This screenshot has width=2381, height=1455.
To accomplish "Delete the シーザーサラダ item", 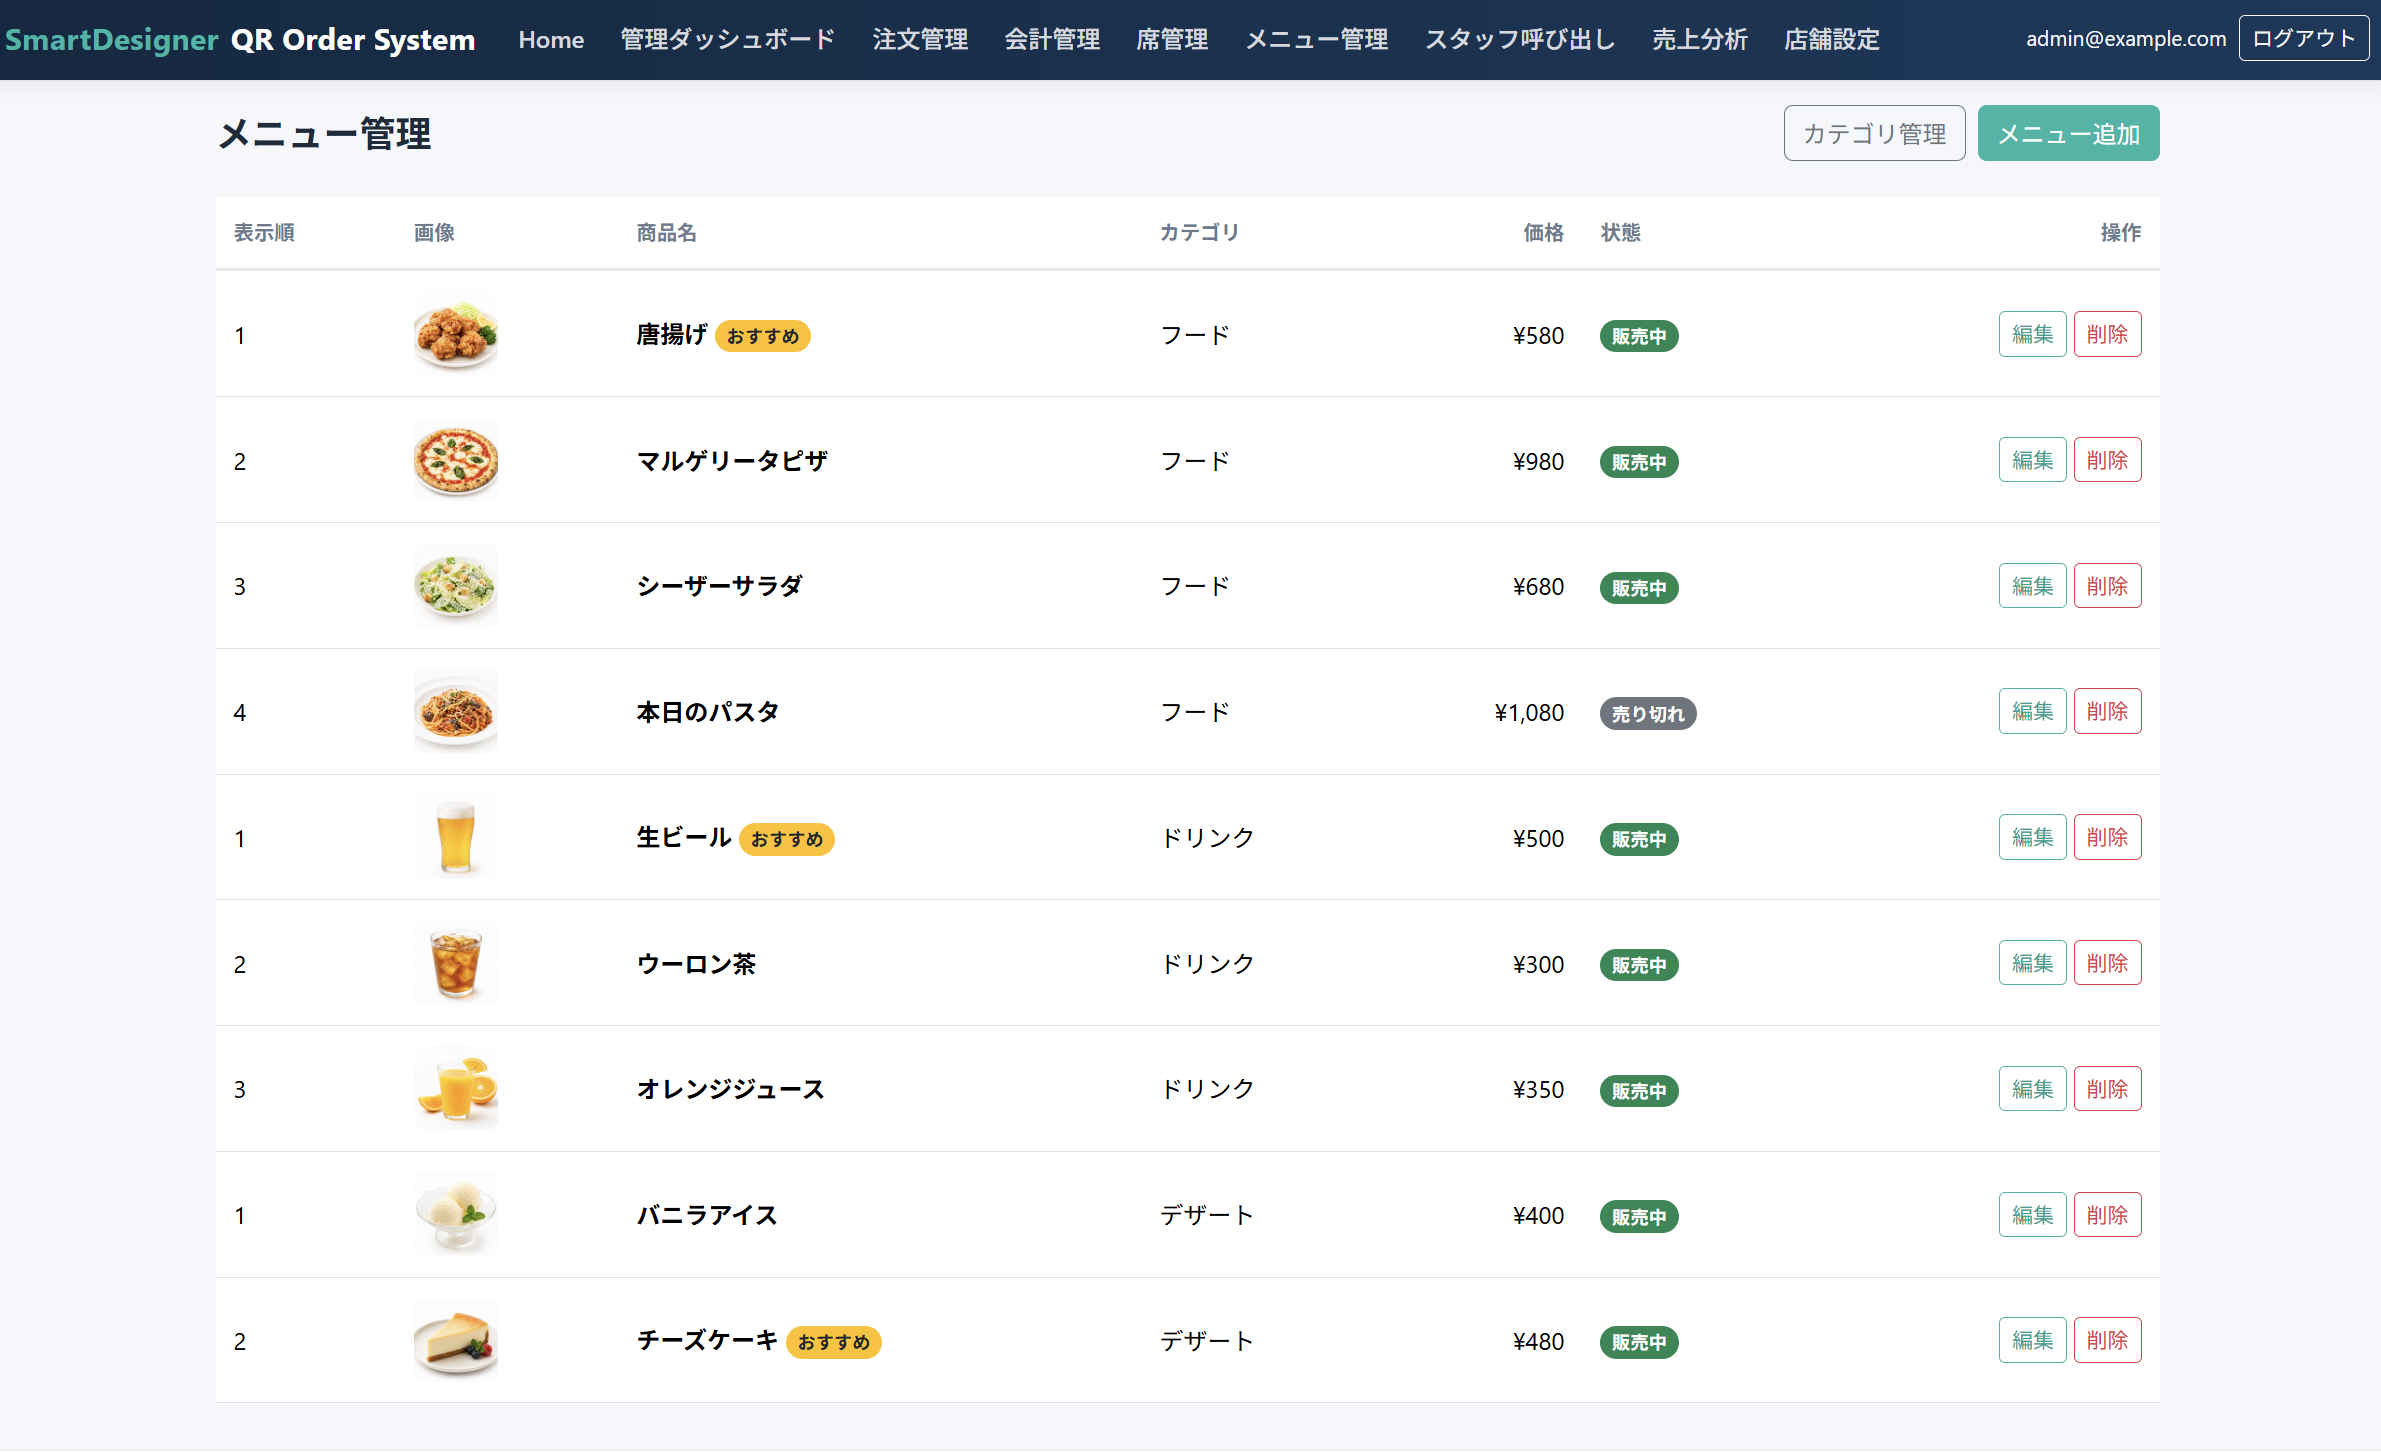I will coord(2107,586).
